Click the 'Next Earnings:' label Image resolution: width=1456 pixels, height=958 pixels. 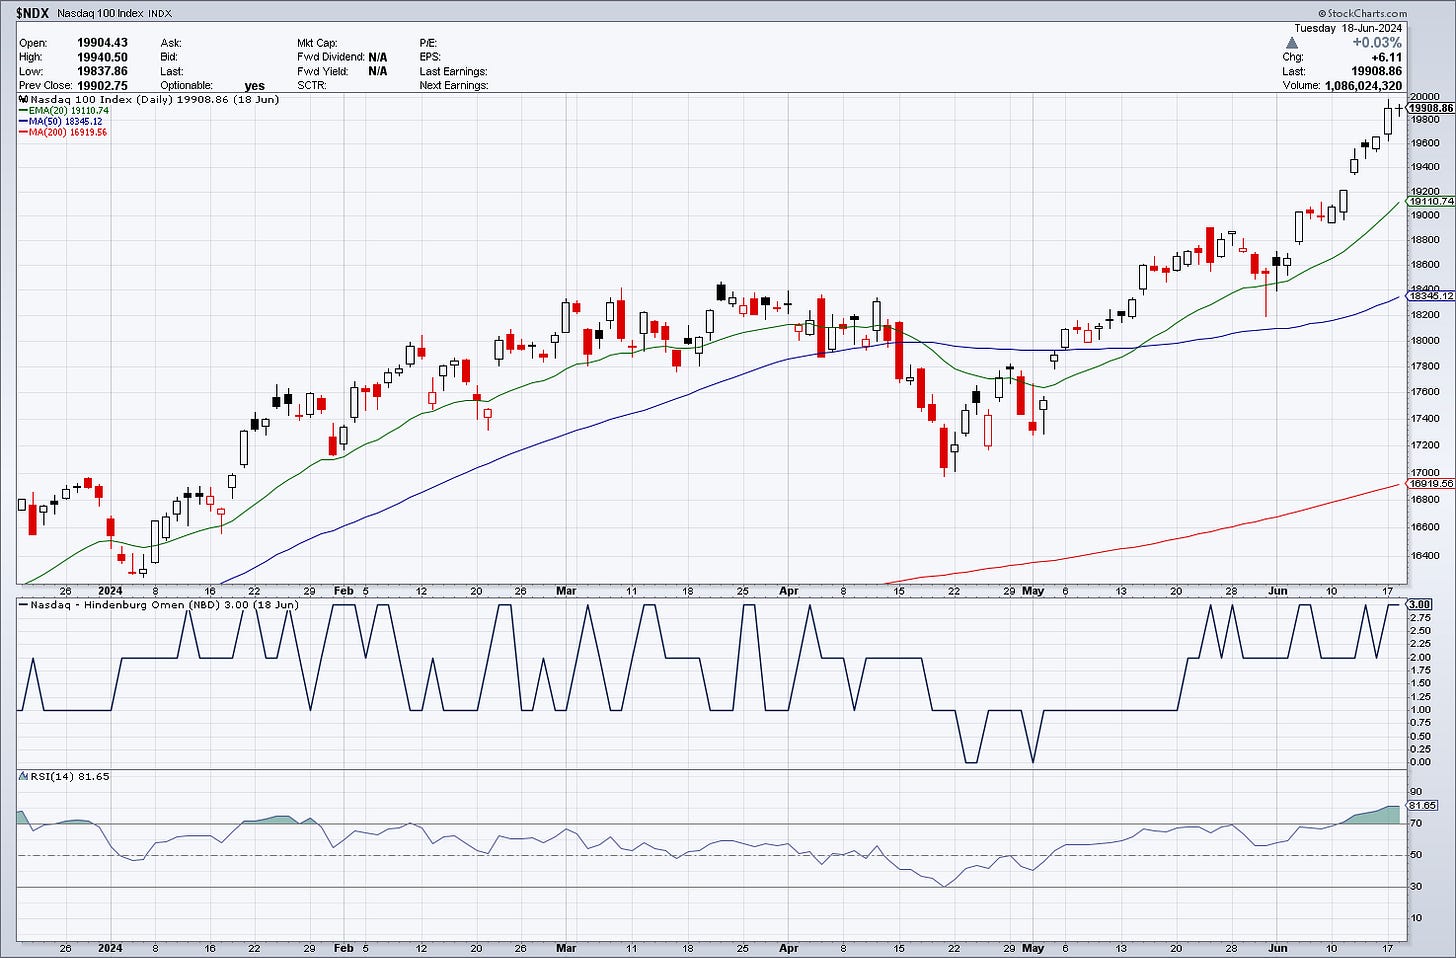454,86
